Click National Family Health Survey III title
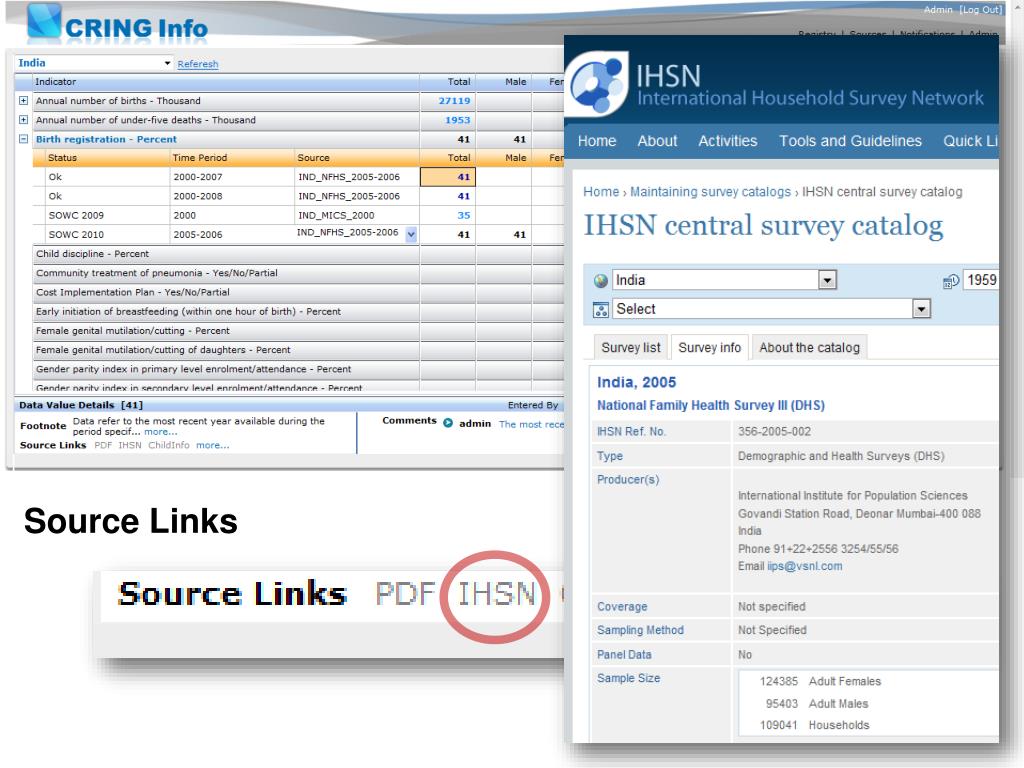 [711, 406]
